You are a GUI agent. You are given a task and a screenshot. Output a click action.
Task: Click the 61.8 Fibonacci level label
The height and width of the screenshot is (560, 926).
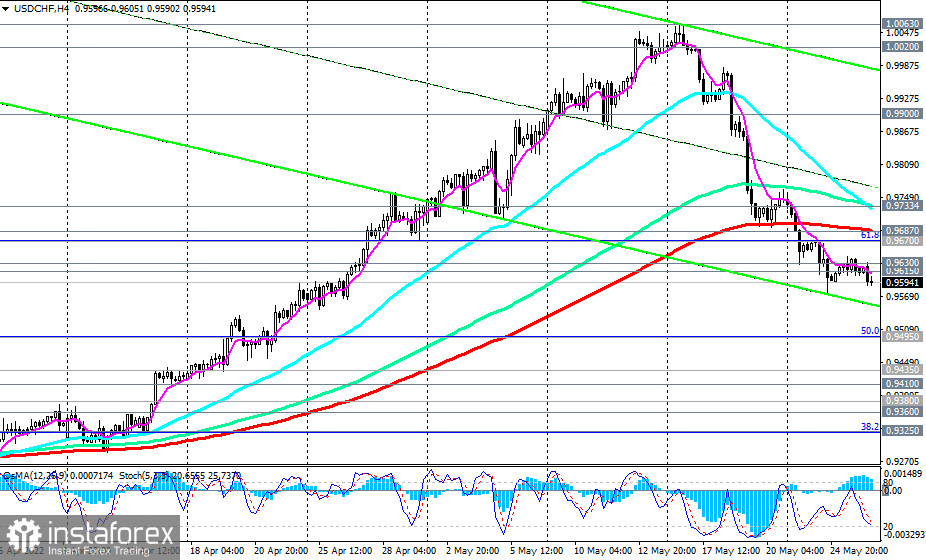870,235
